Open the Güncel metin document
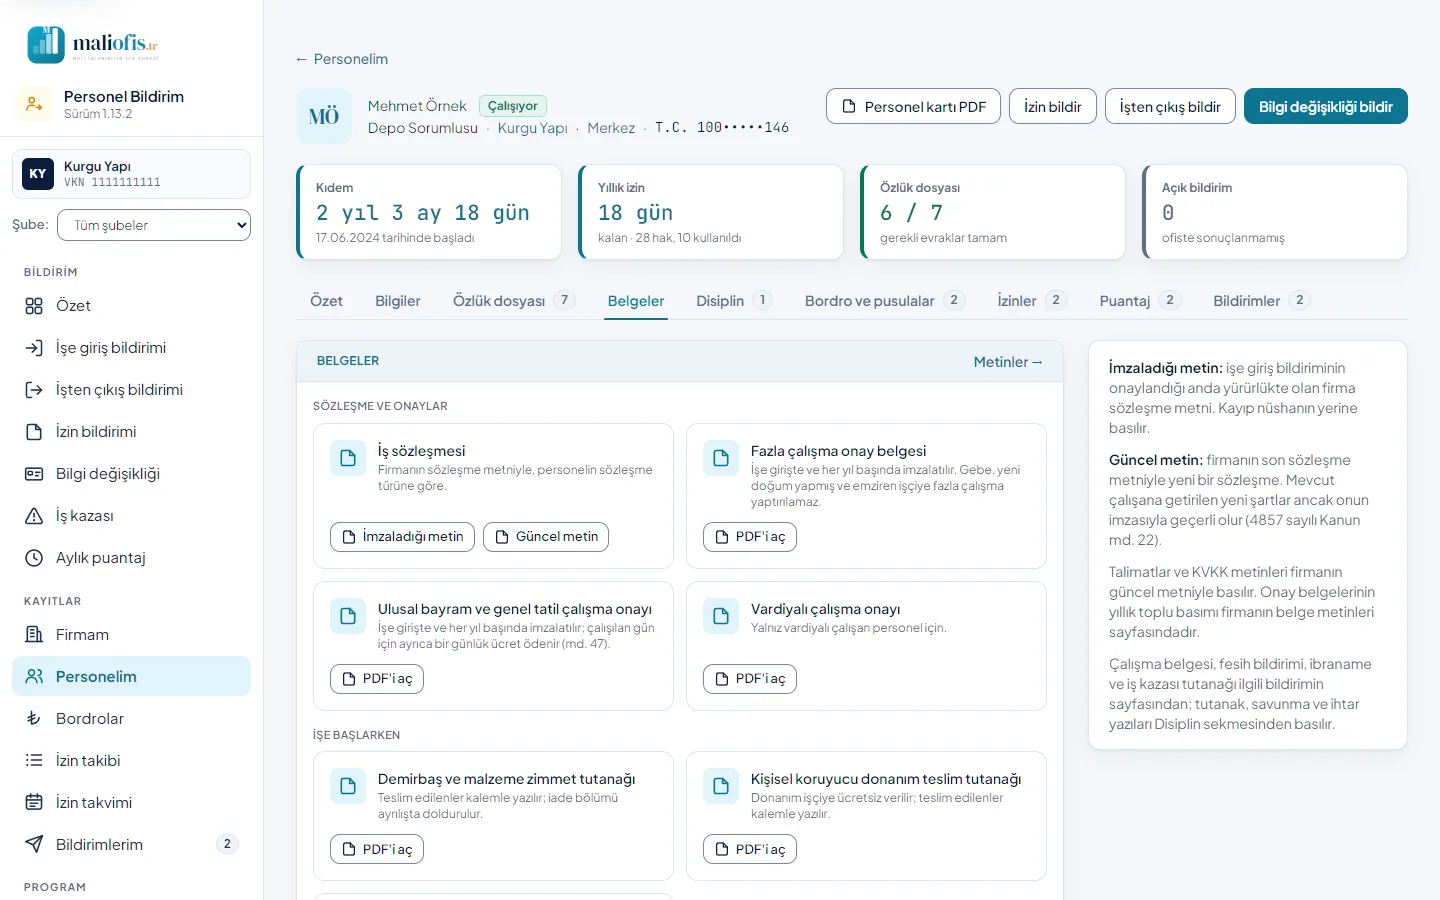1440x900 pixels. pos(546,537)
